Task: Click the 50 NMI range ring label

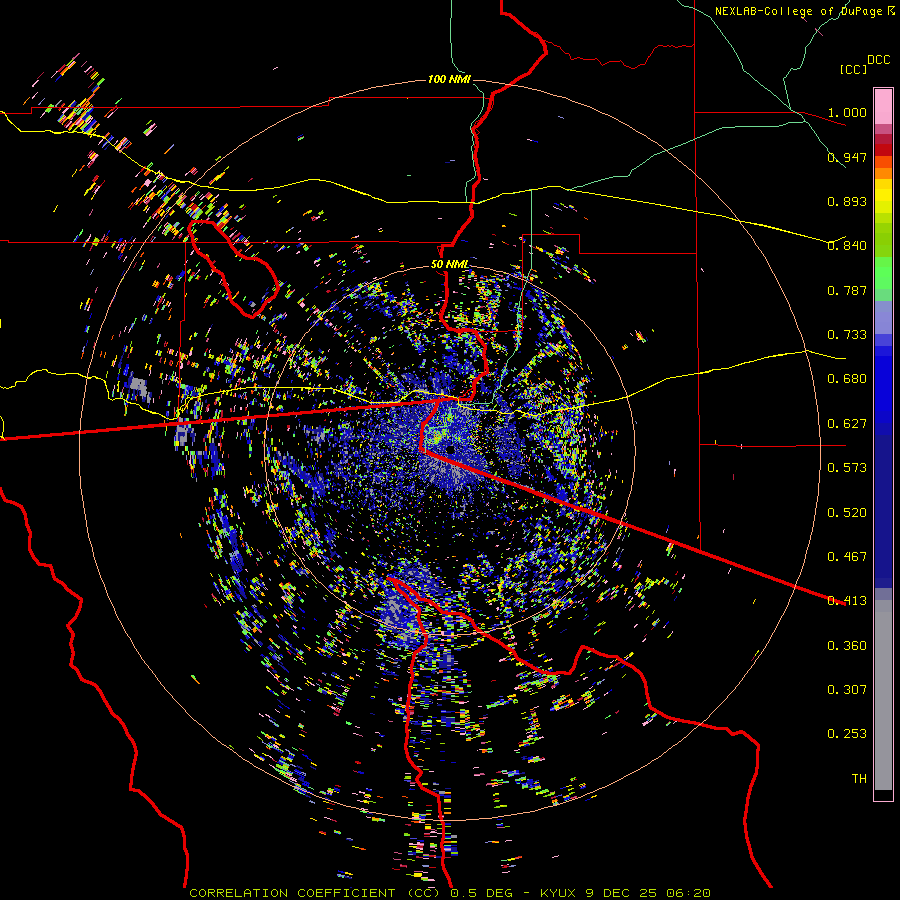Action: (449, 265)
